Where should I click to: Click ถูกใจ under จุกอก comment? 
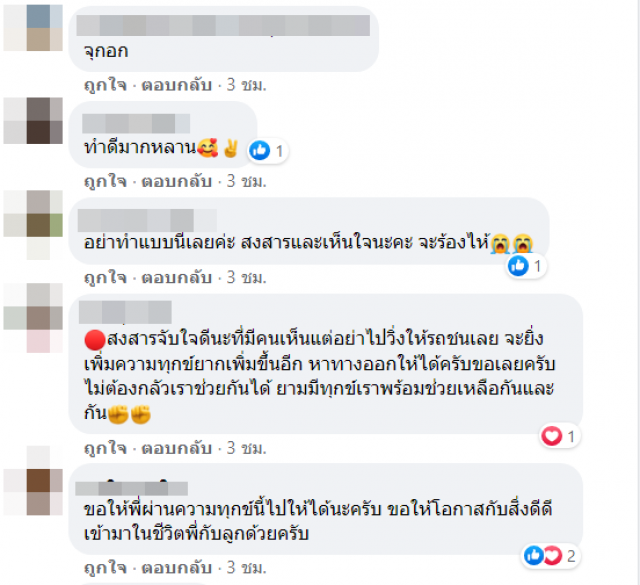(105, 85)
